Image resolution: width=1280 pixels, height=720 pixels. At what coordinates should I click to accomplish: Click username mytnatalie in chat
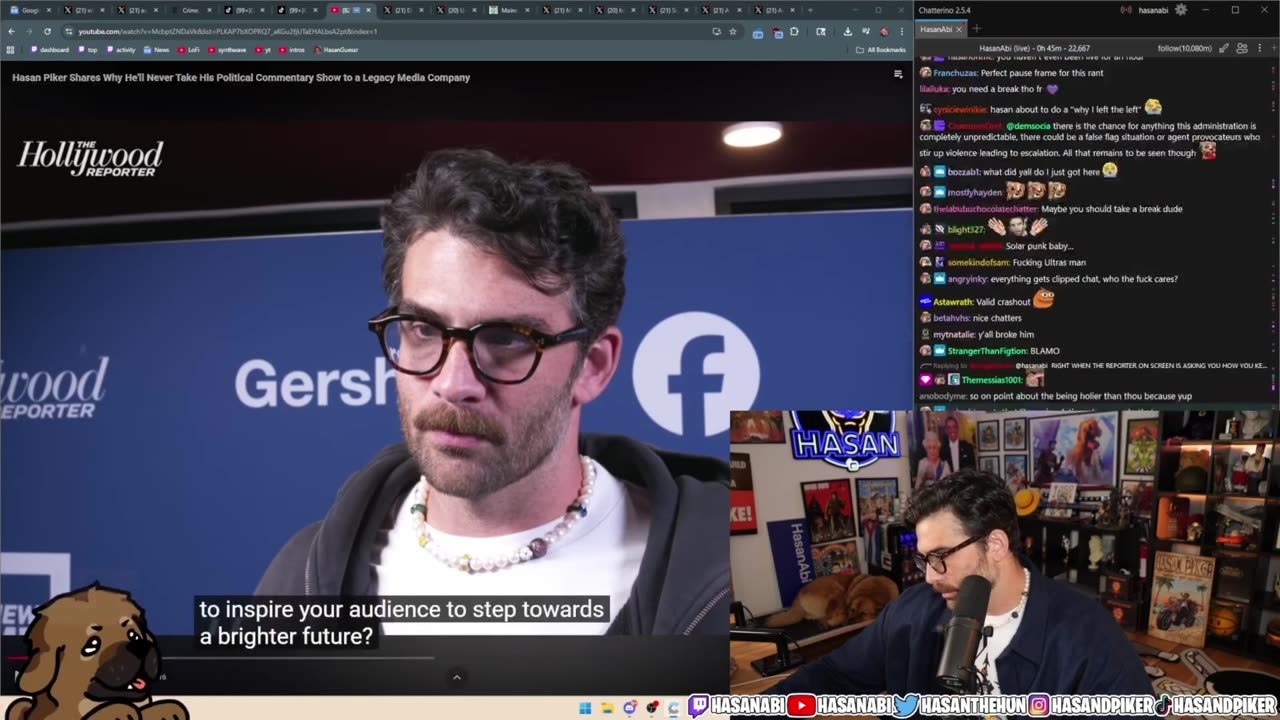[x=956, y=334]
